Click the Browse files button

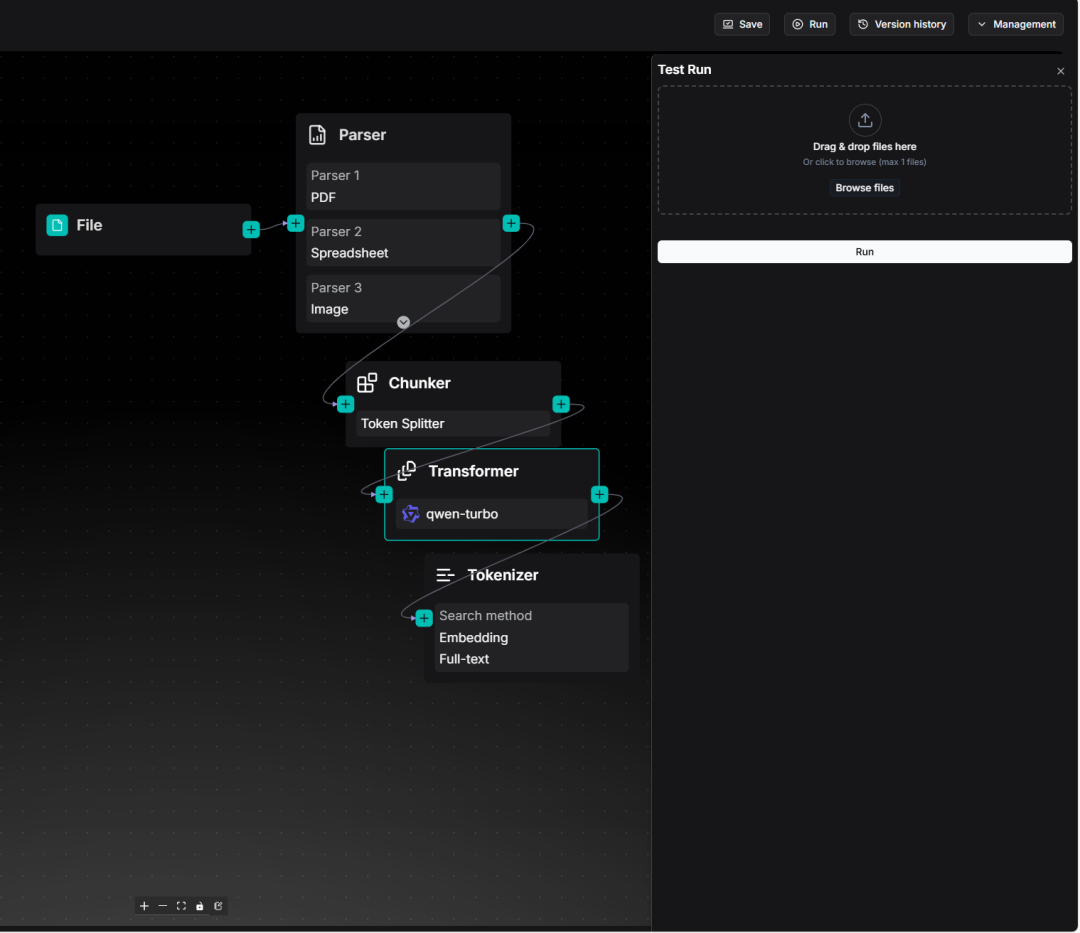coord(864,188)
